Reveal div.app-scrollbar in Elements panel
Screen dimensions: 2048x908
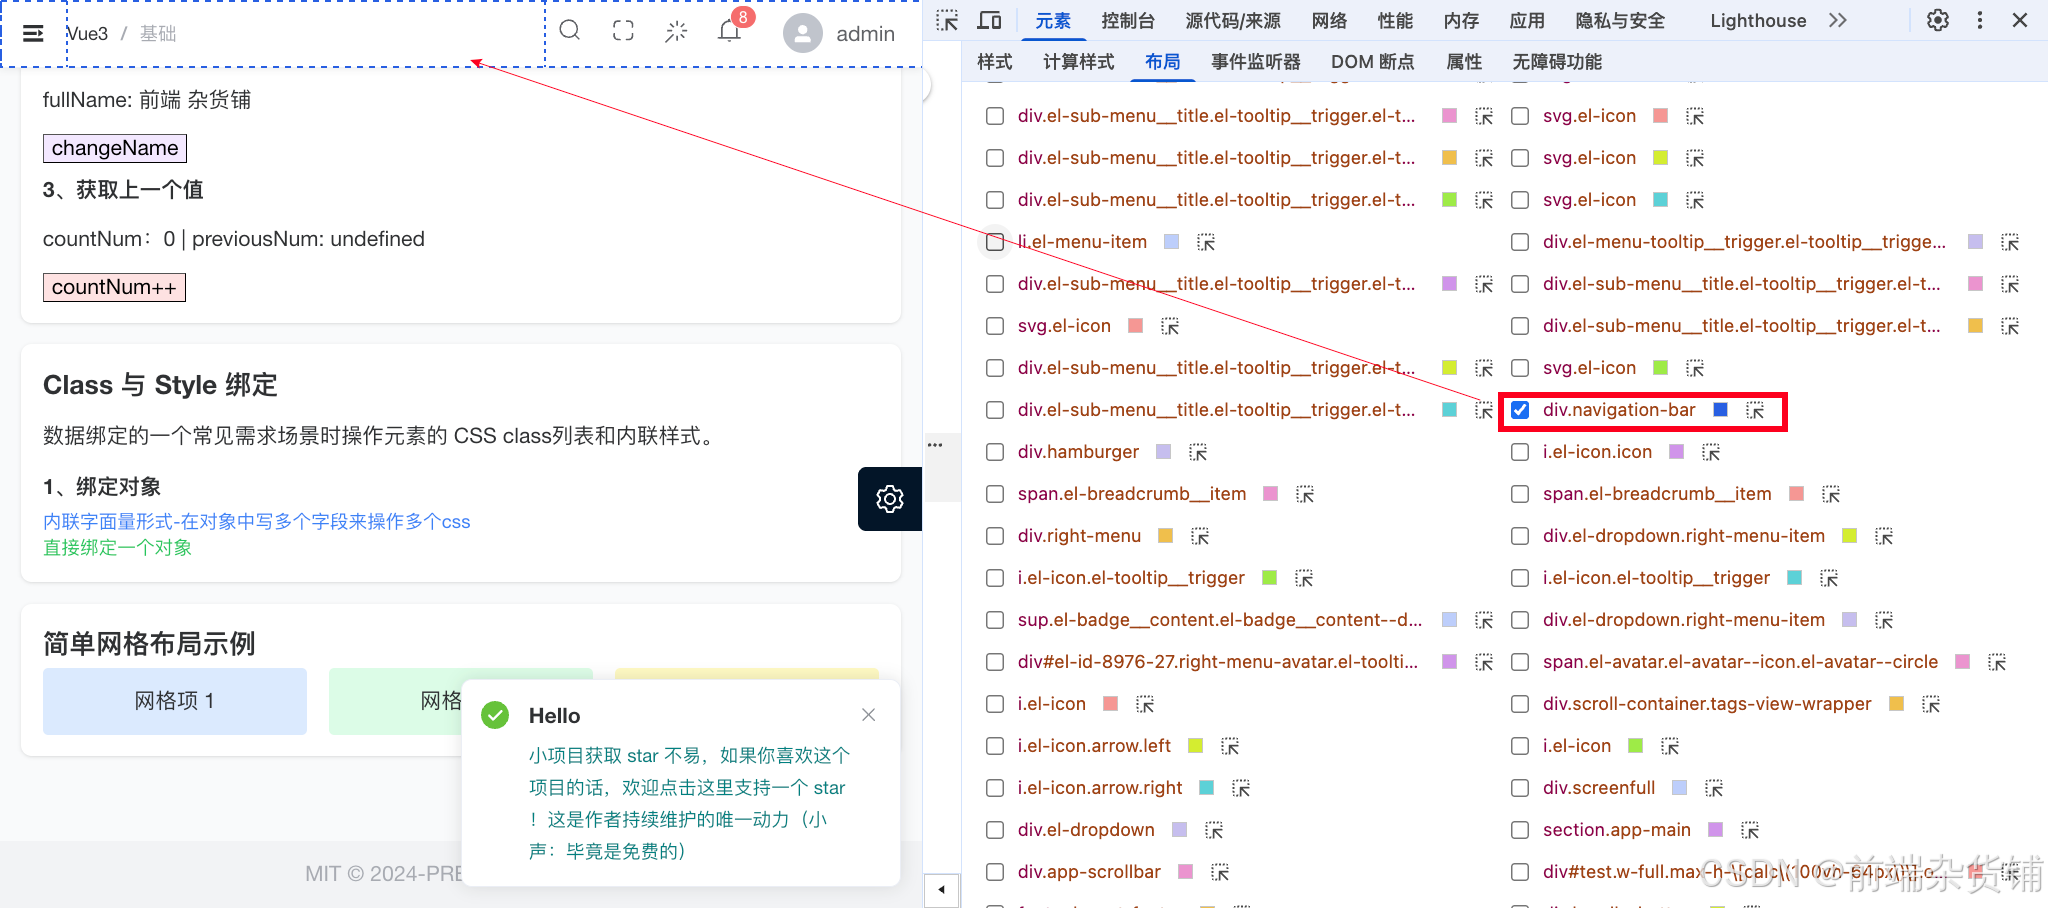pyautogui.click(x=1220, y=872)
